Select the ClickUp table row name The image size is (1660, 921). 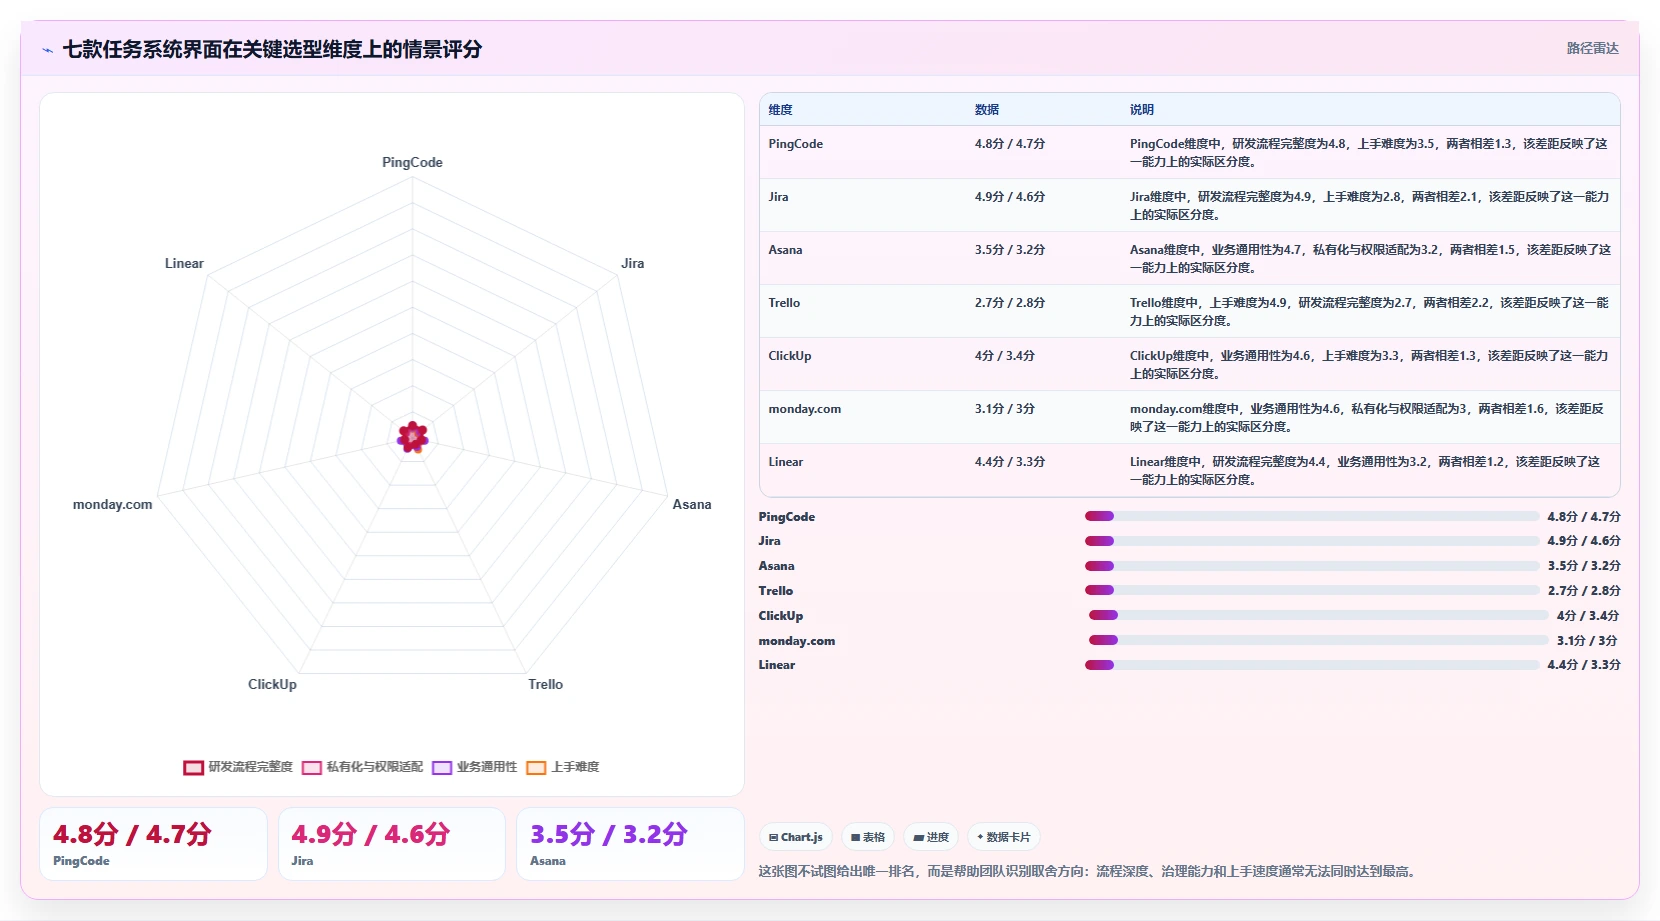pos(790,356)
